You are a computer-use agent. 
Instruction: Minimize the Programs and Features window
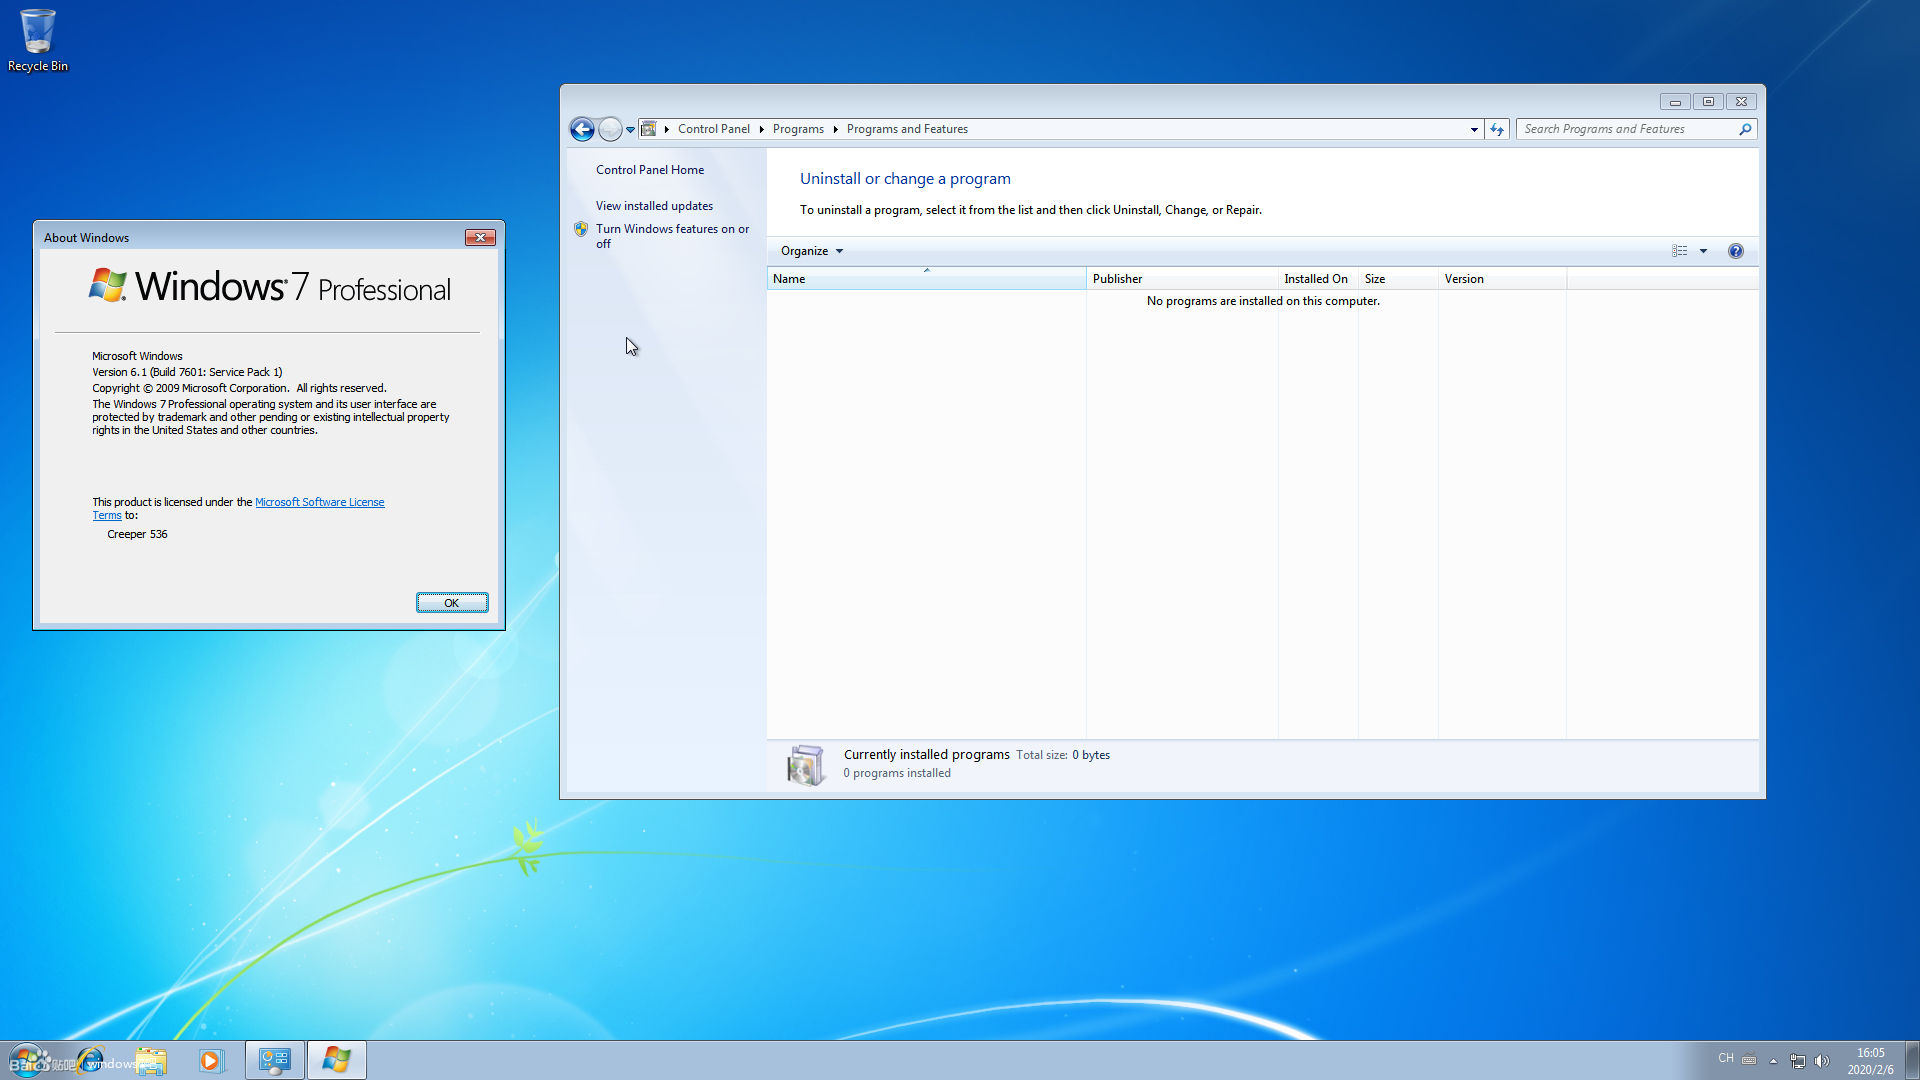click(x=1675, y=101)
